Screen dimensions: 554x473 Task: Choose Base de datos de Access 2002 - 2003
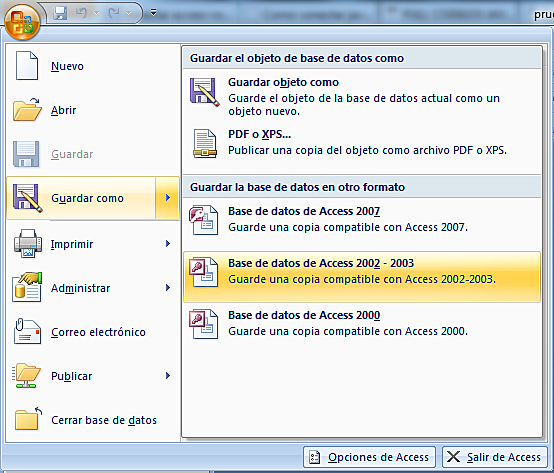point(362,277)
